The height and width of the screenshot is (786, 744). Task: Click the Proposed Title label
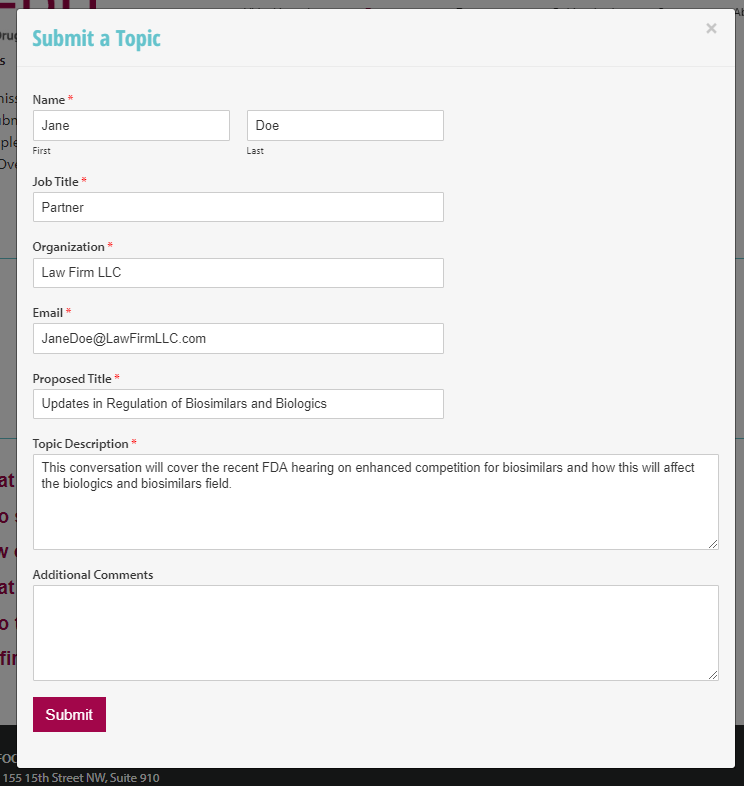click(72, 379)
